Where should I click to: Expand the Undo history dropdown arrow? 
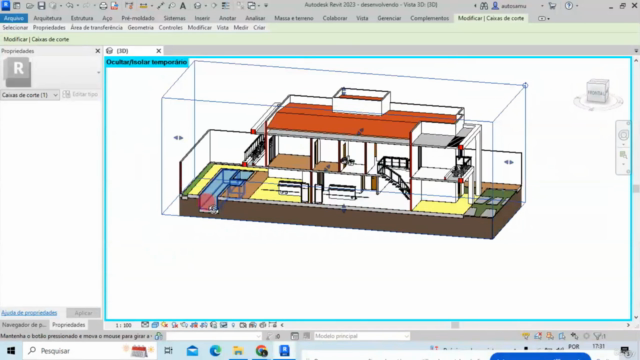coord(78,6)
